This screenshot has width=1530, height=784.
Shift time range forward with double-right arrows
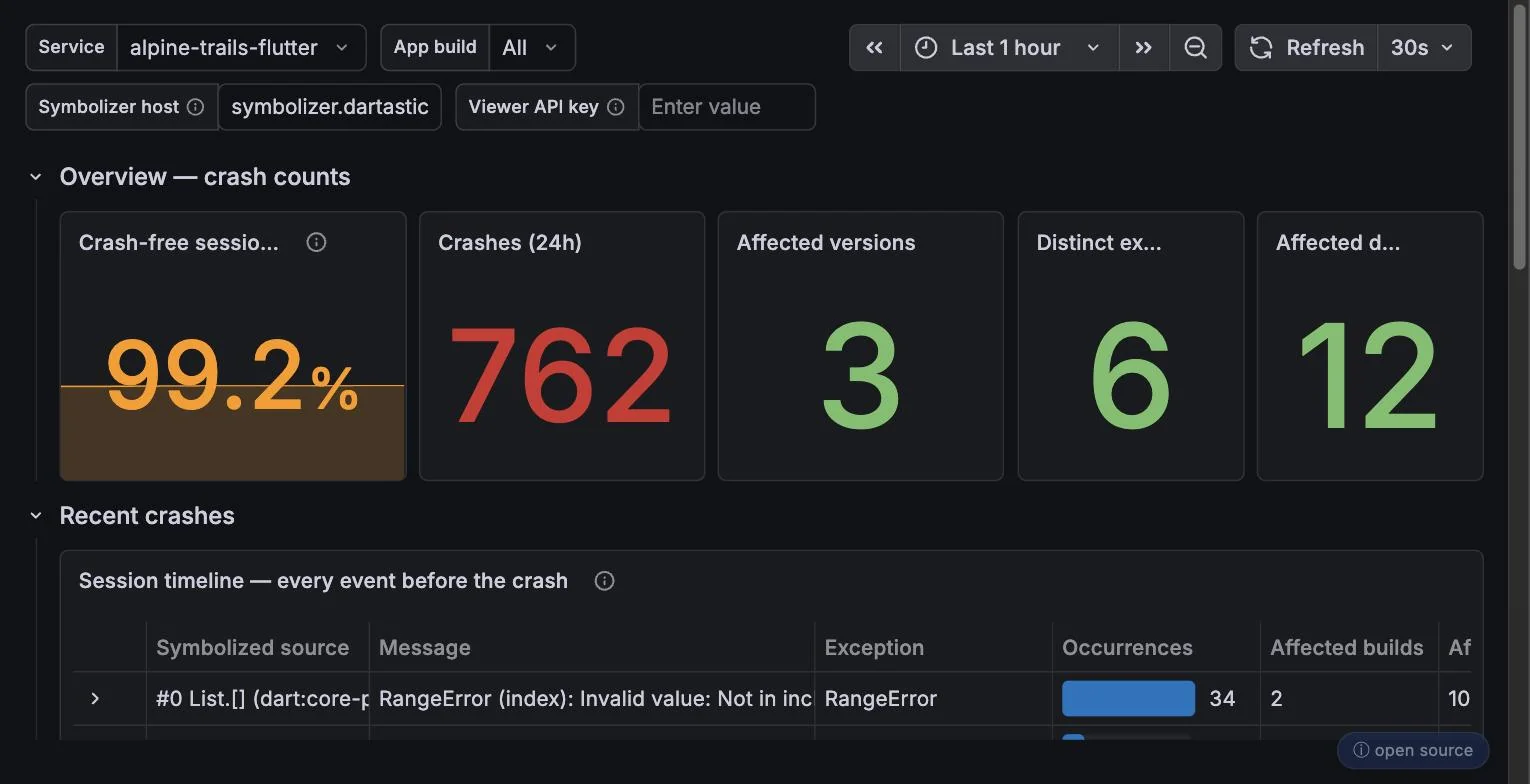1144,48
